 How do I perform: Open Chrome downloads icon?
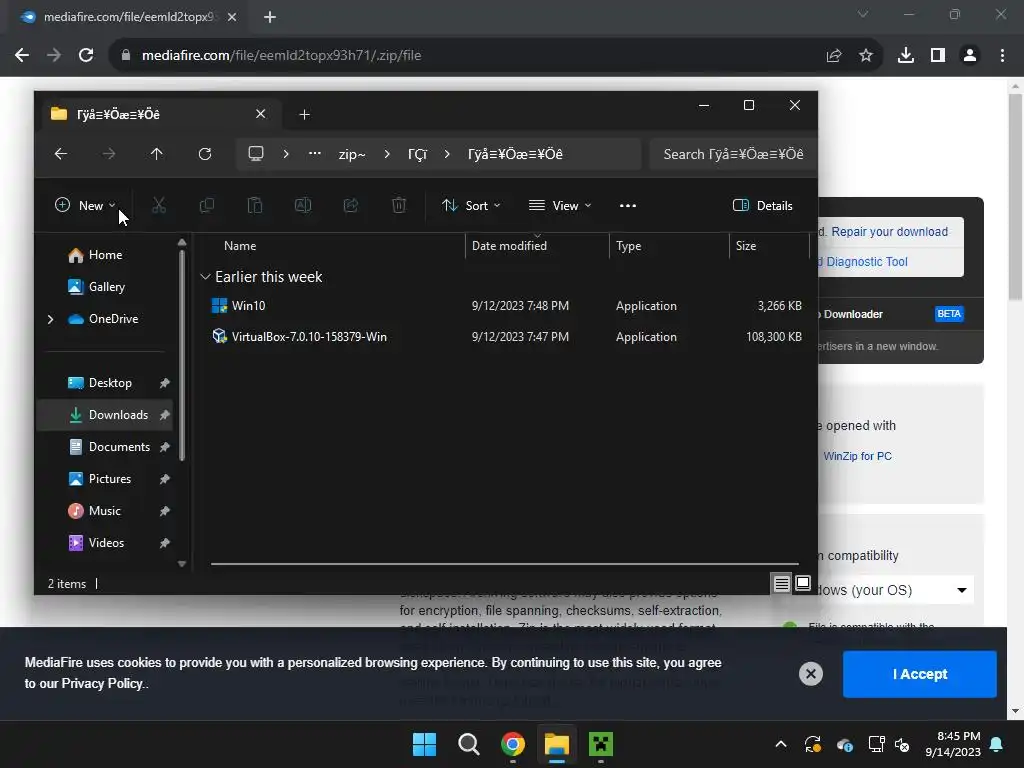pos(906,56)
